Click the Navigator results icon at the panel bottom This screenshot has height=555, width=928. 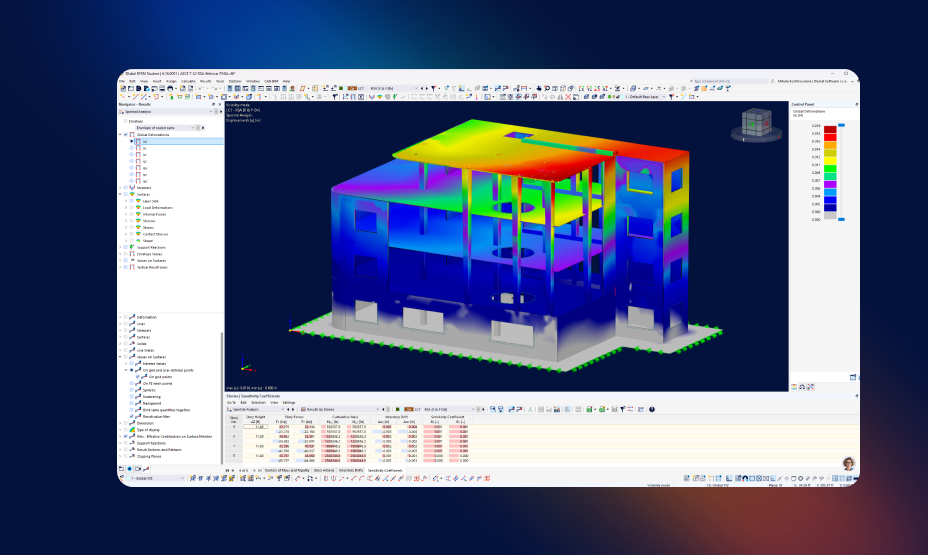(146, 469)
